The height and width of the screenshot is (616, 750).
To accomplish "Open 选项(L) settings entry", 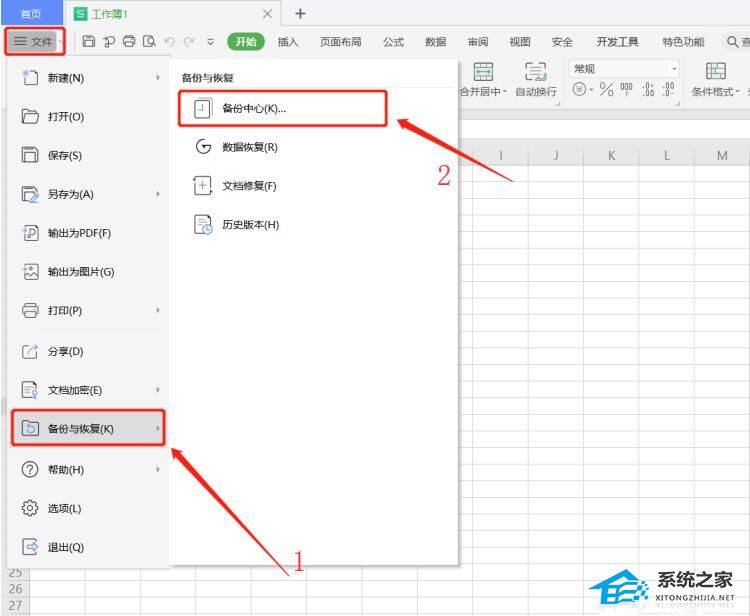I will tap(88, 508).
